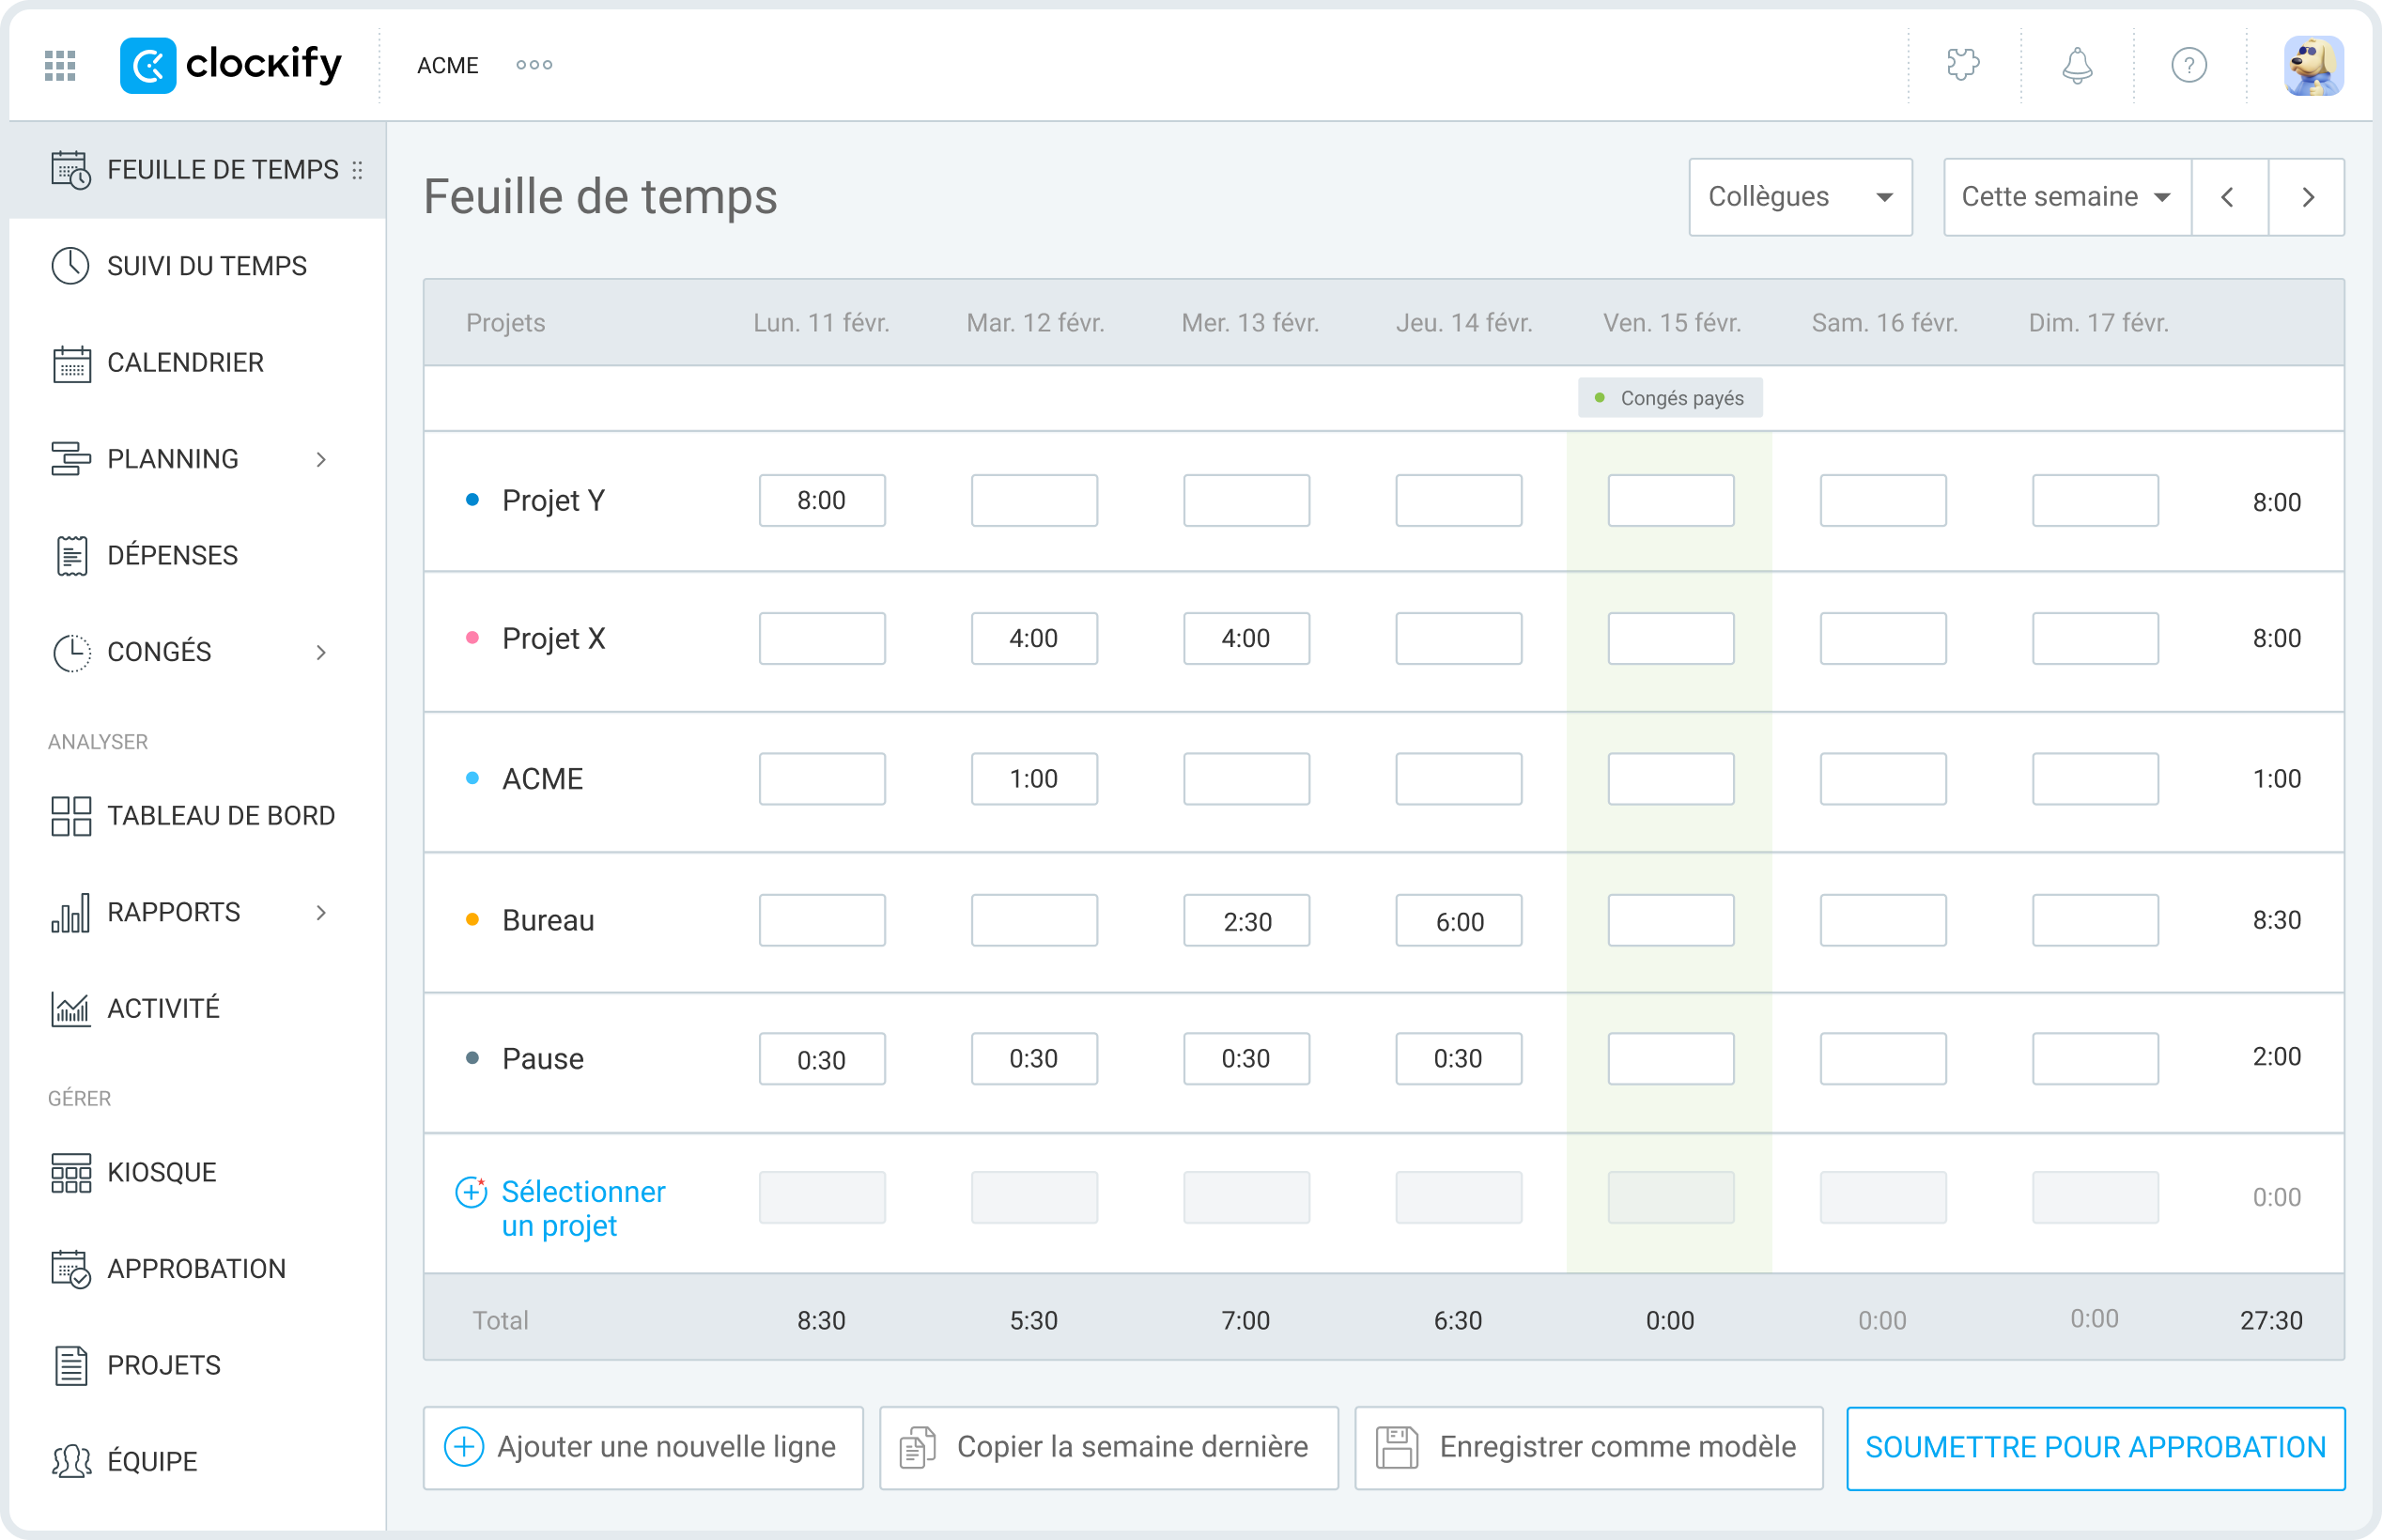2382x1540 pixels.
Task: Click Soumettre pour approbation
Action: point(2096,1447)
